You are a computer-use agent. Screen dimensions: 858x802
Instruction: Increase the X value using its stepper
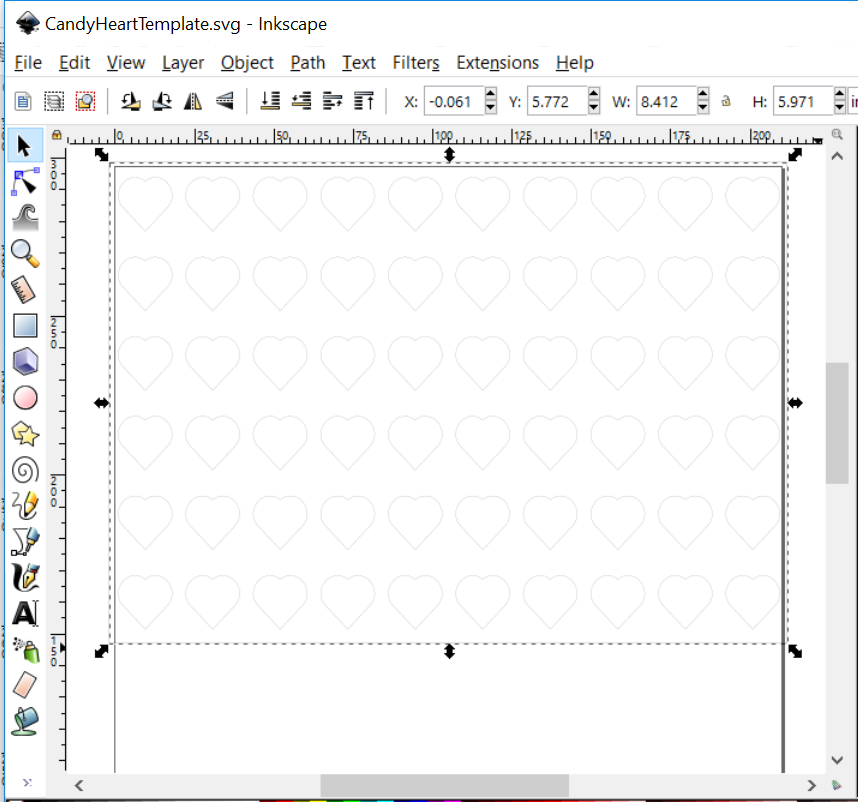tap(489, 95)
